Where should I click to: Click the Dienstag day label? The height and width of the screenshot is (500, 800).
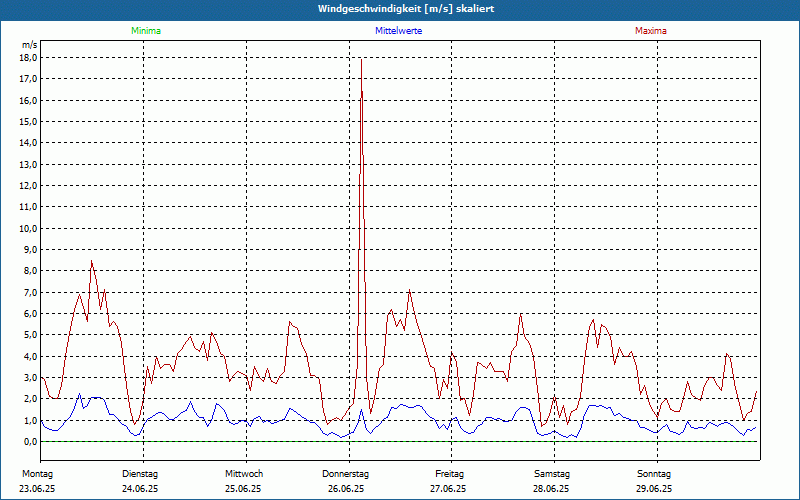point(140,474)
